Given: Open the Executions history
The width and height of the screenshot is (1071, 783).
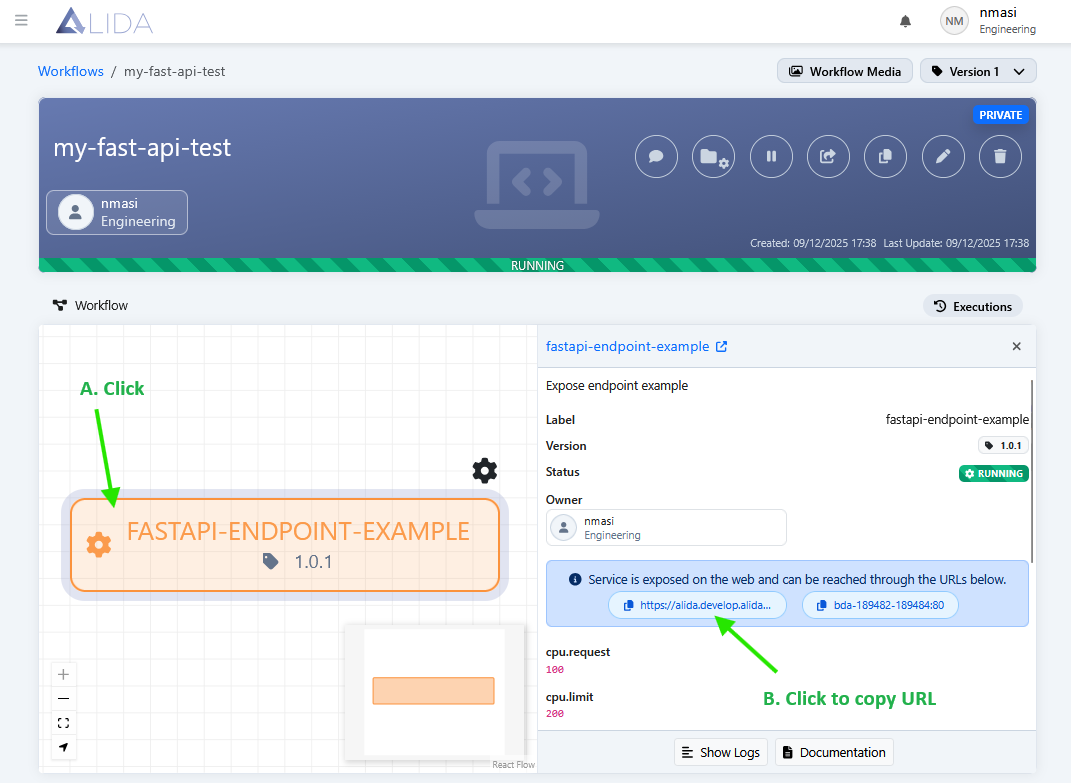Looking at the screenshot, I should [973, 307].
